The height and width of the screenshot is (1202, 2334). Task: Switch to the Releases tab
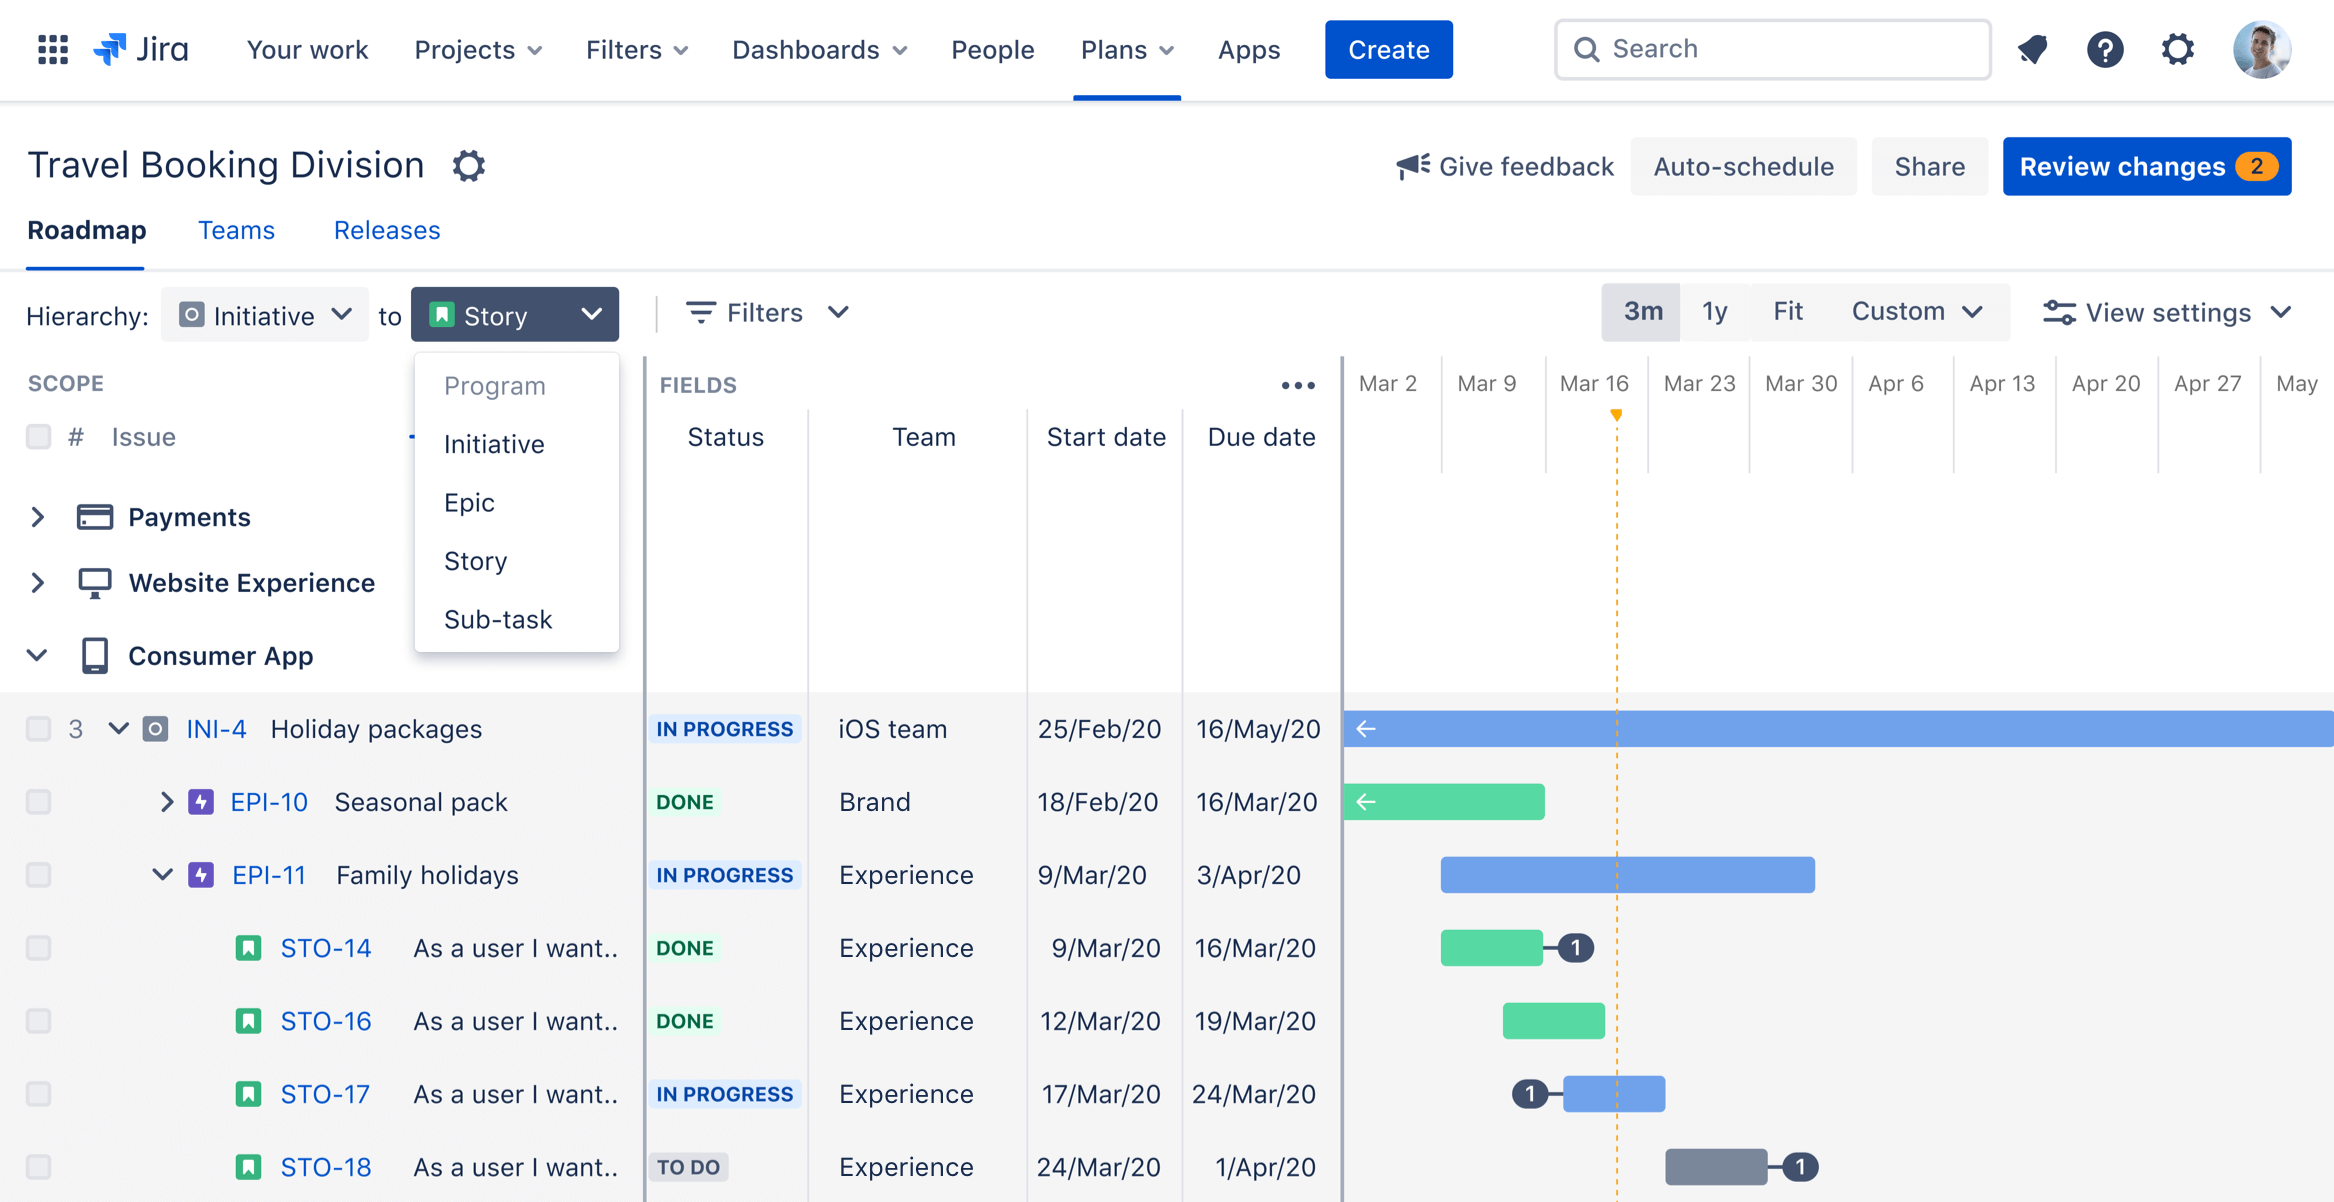pyautogui.click(x=386, y=230)
